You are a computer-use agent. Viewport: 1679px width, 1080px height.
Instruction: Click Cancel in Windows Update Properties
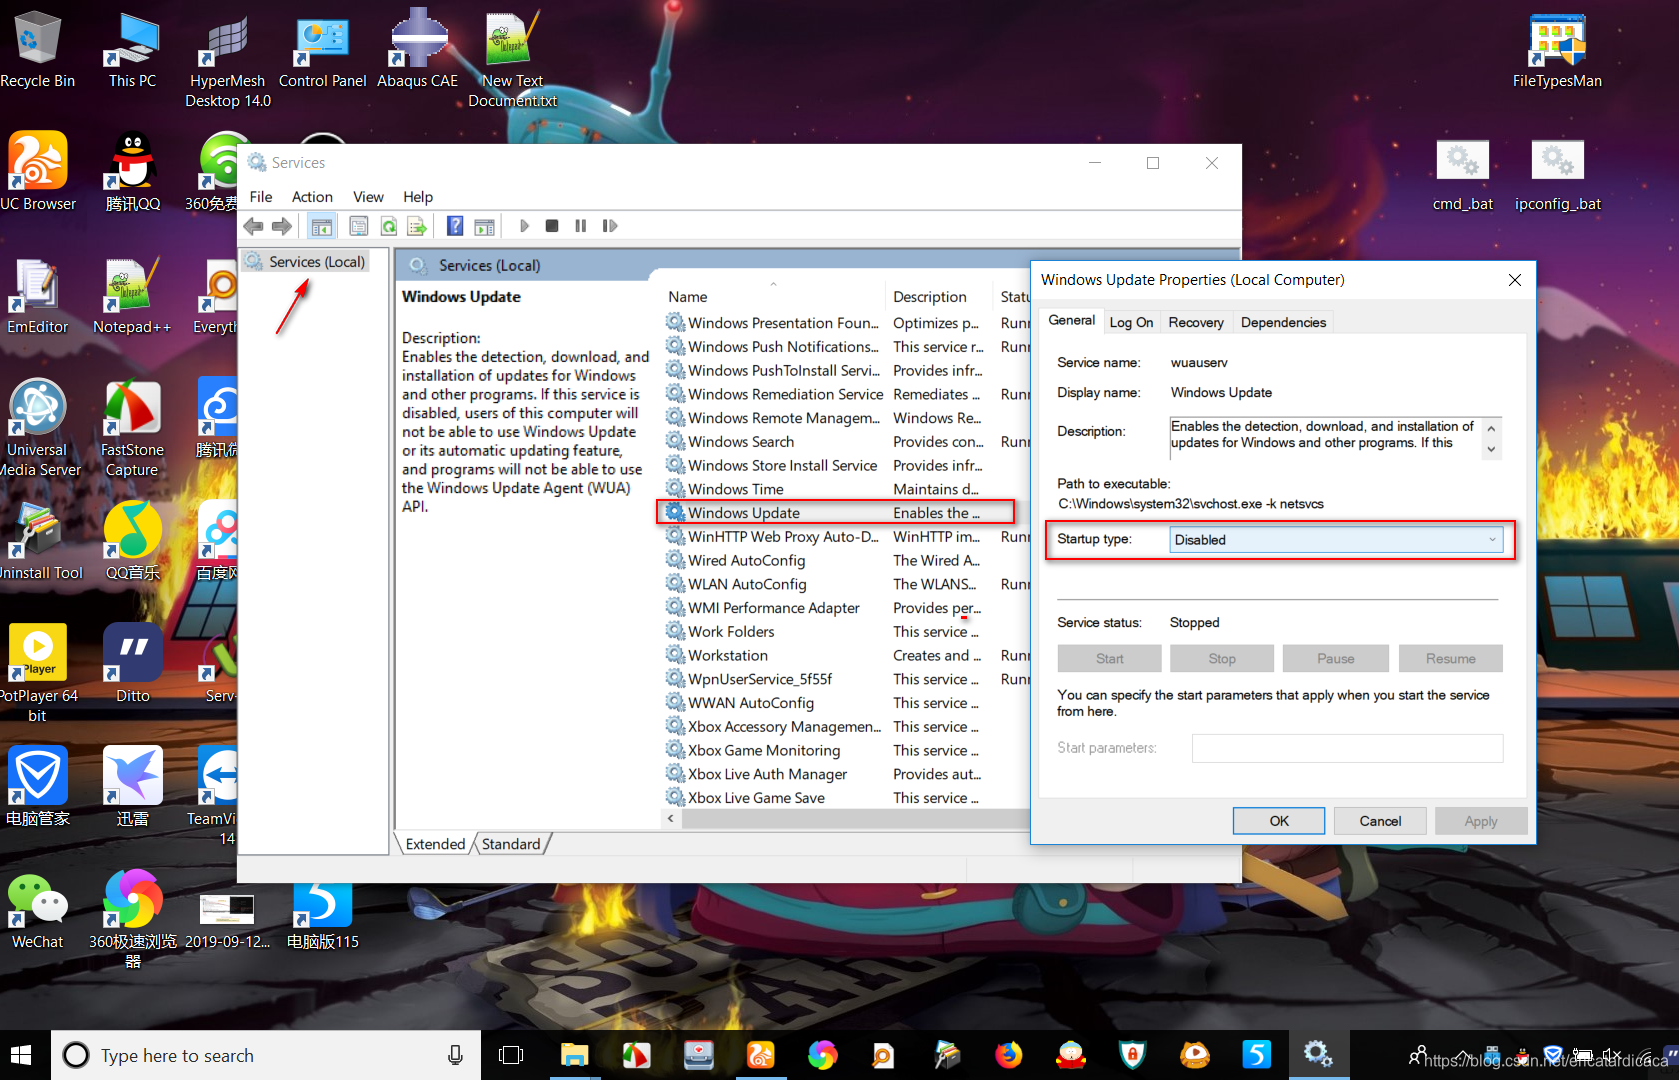(x=1380, y=821)
